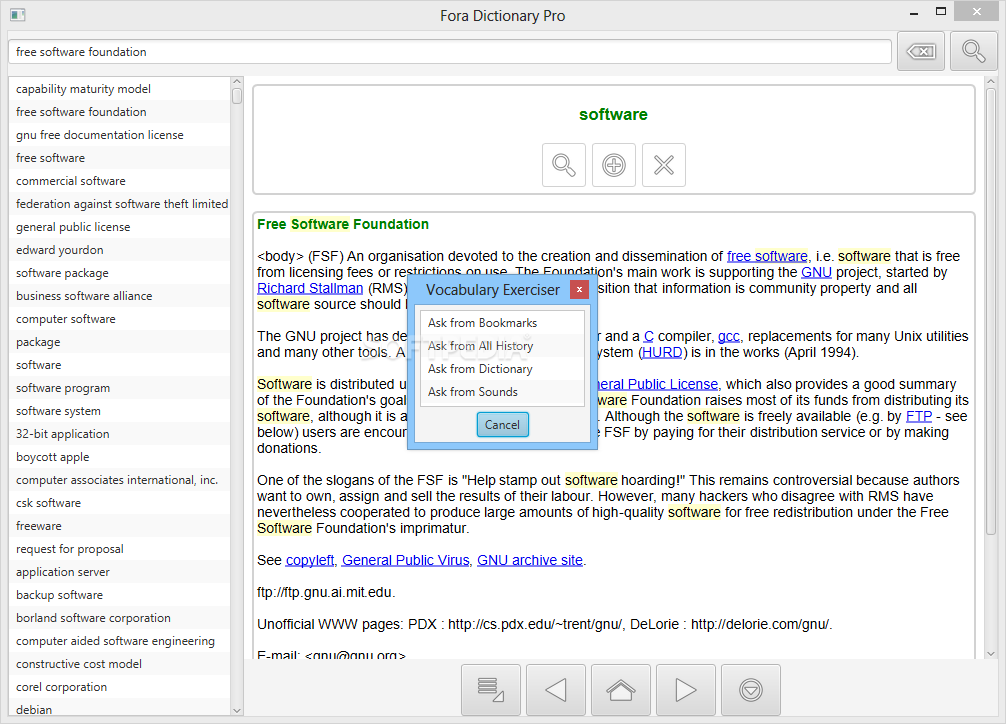Select '32-bit application' in the list
The height and width of the screenshot is (724, 1006).
pyautogui.click(x=120, y=434)
